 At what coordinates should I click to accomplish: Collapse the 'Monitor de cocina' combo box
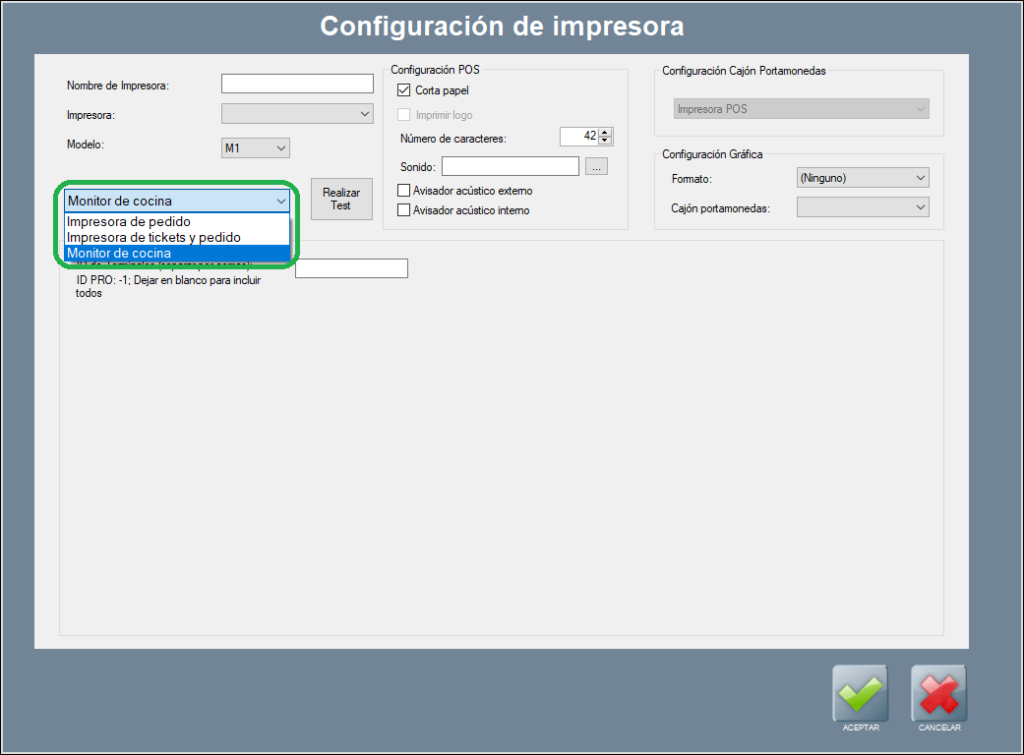click(x=280, y=201)
